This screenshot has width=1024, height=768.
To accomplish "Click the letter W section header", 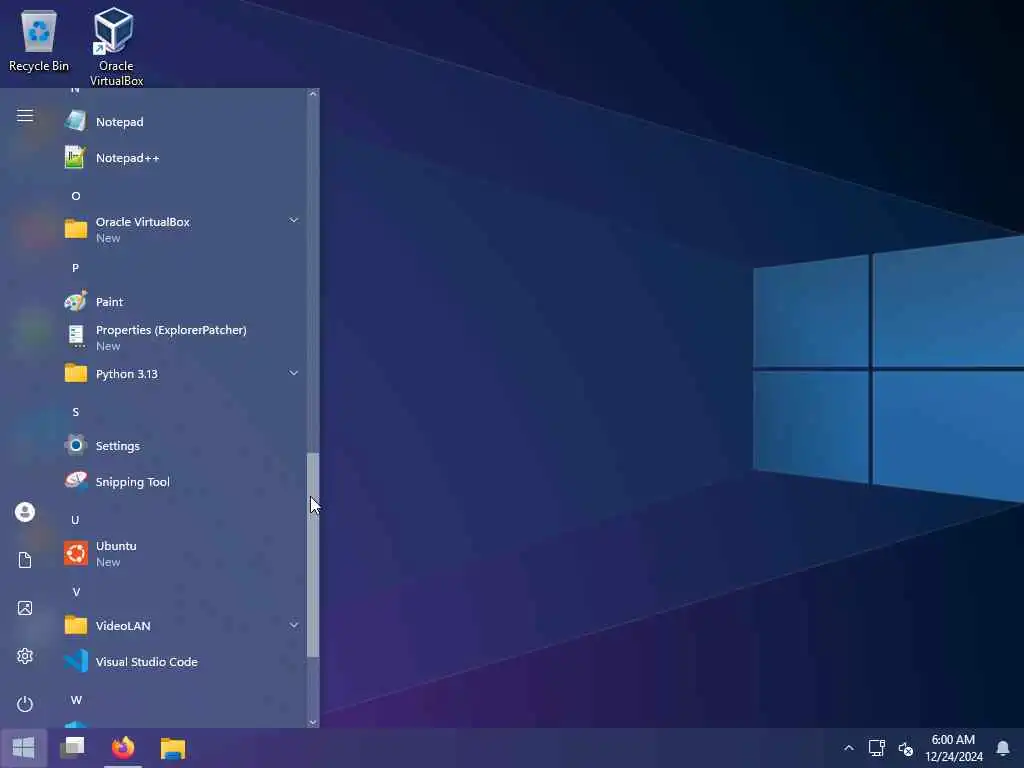I will 76,699.
